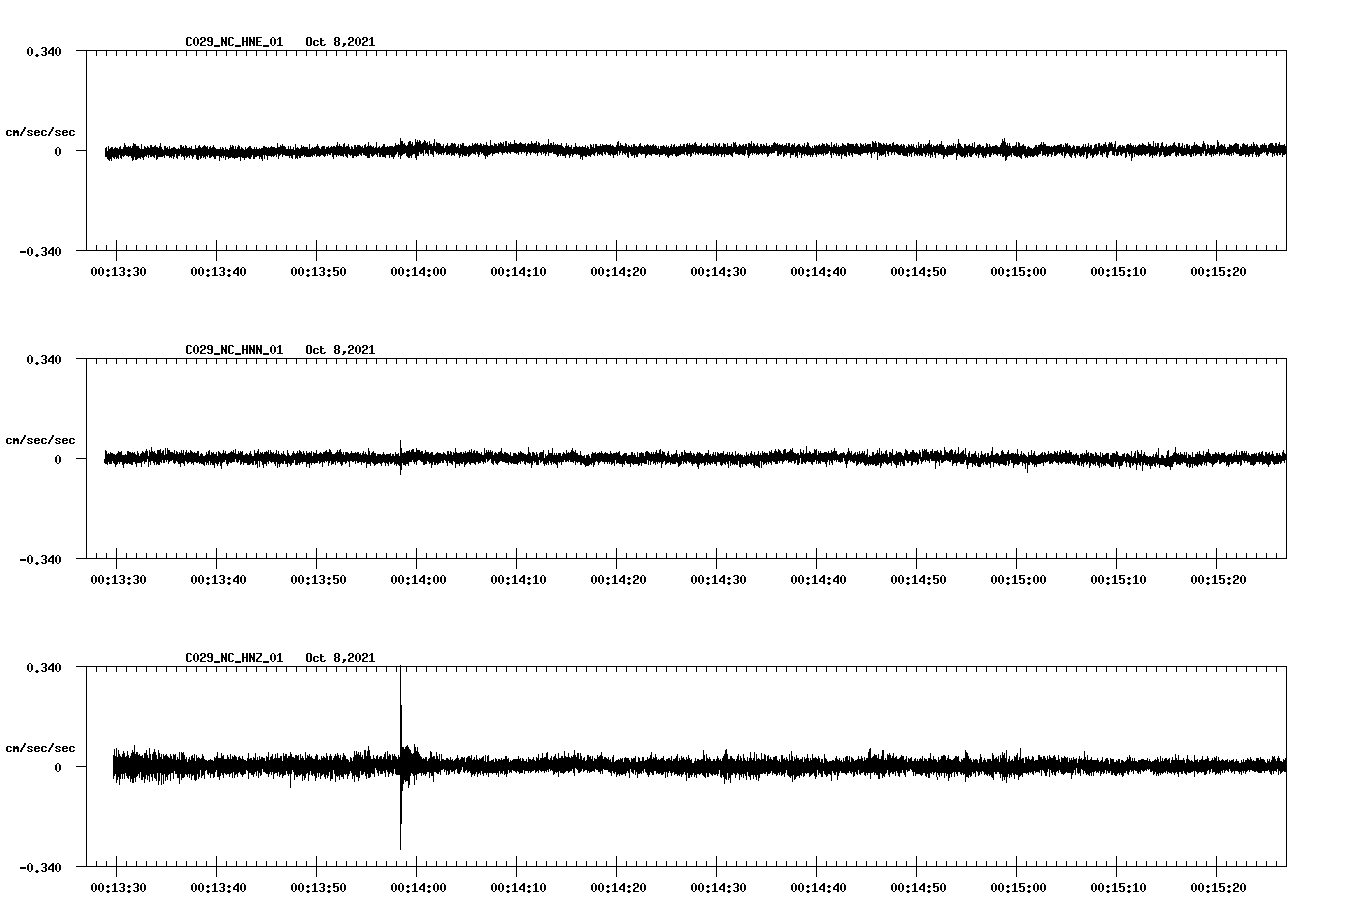Click the 00:14:00 time label under HNN plot
Screen dimensions: 1358x924
pyautogui.click(x=418, y=580)
